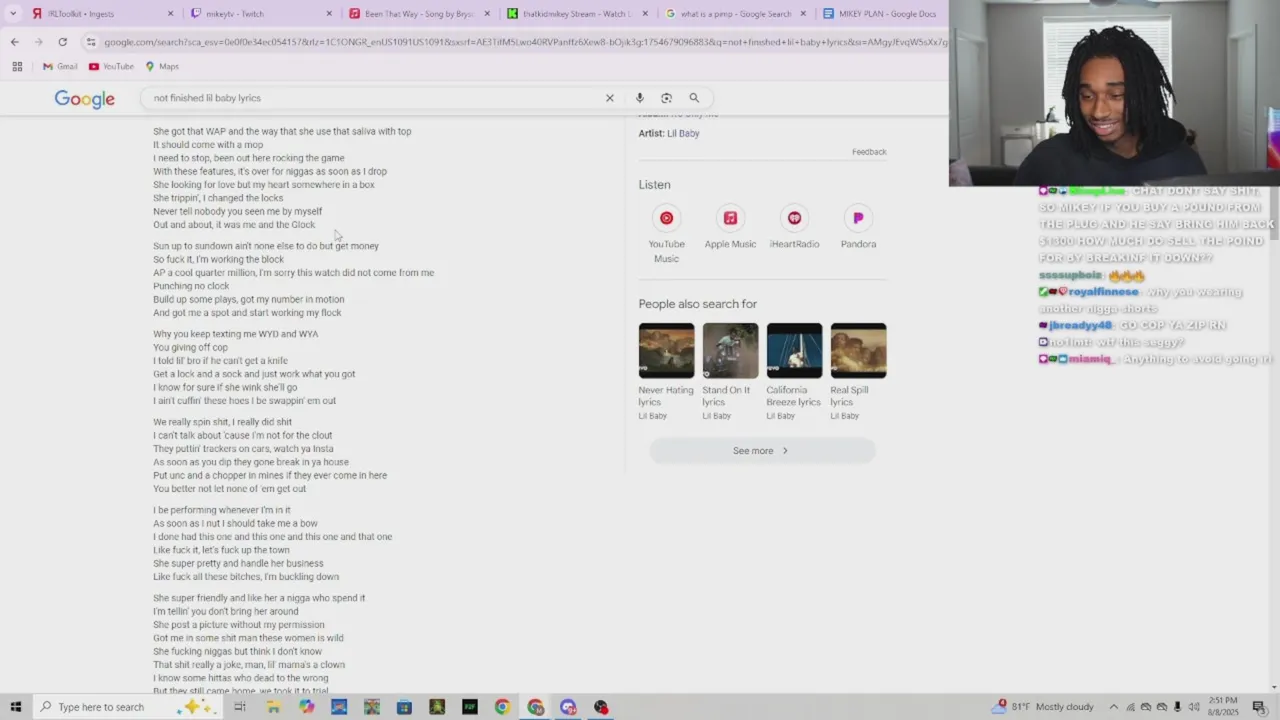Image resolution: width=1280 pixels, height=720 pixels.
Task: Click the Feedback link
Action: 869,152
